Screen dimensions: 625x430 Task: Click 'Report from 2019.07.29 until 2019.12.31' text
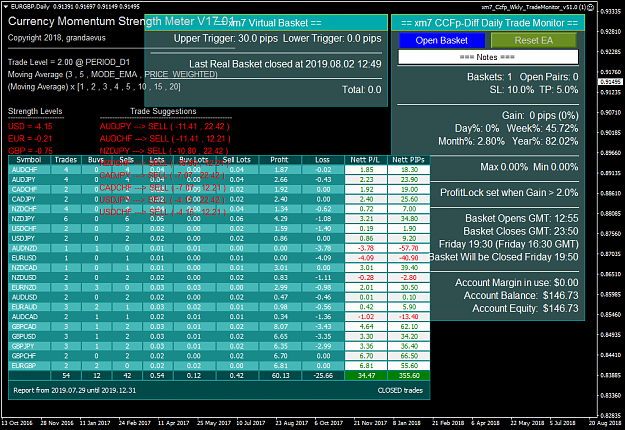(75, 391)
